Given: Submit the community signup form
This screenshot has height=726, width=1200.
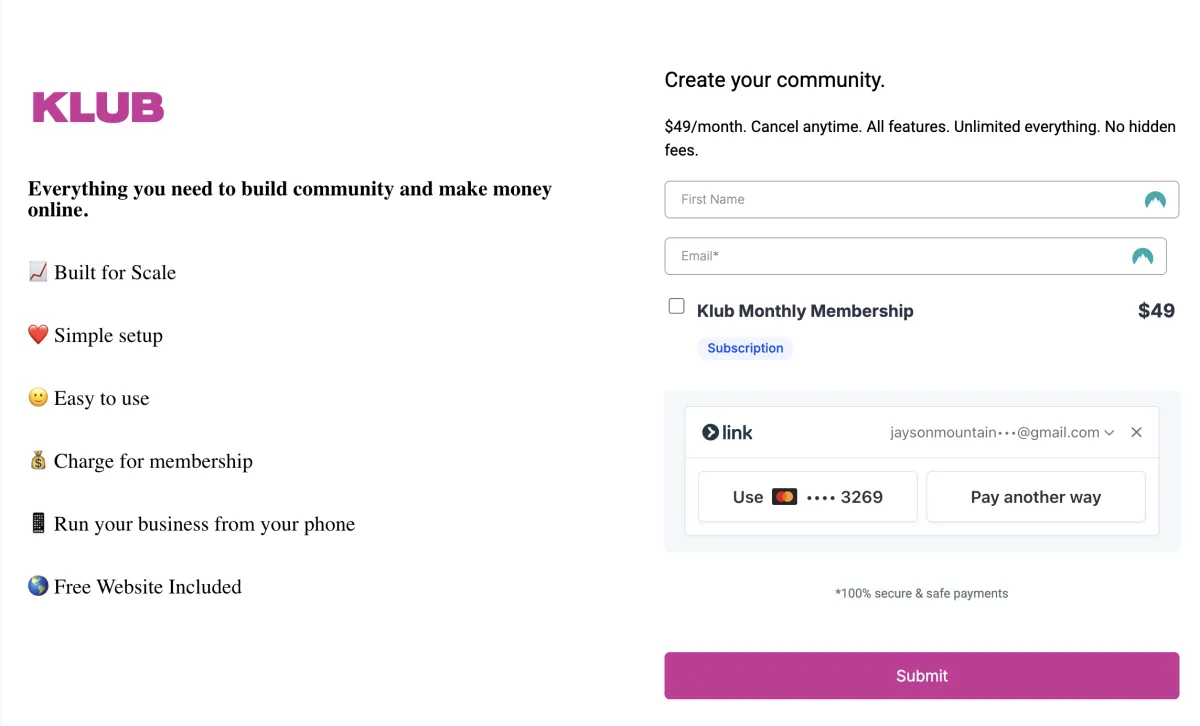Looking at the screenshot, I should tap(922, 676).
